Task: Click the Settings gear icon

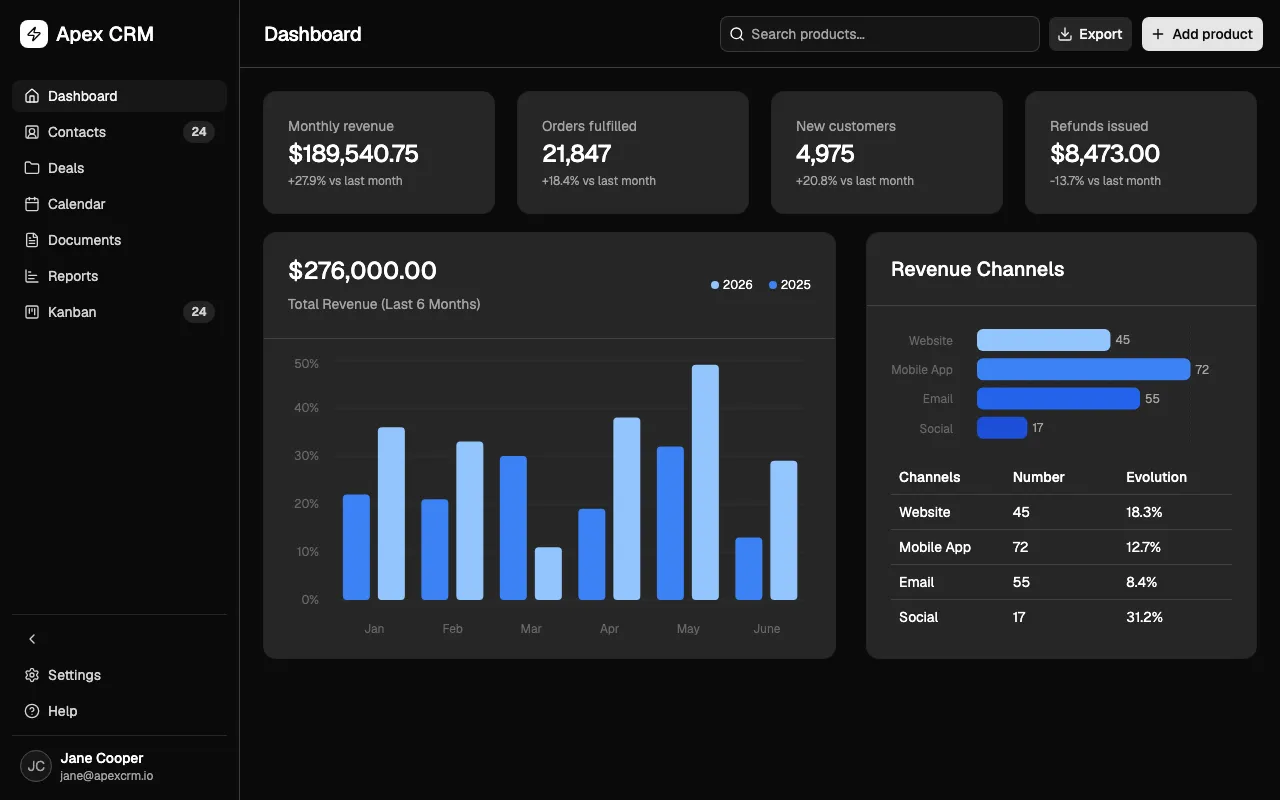Action: click(x=32, y=675)
